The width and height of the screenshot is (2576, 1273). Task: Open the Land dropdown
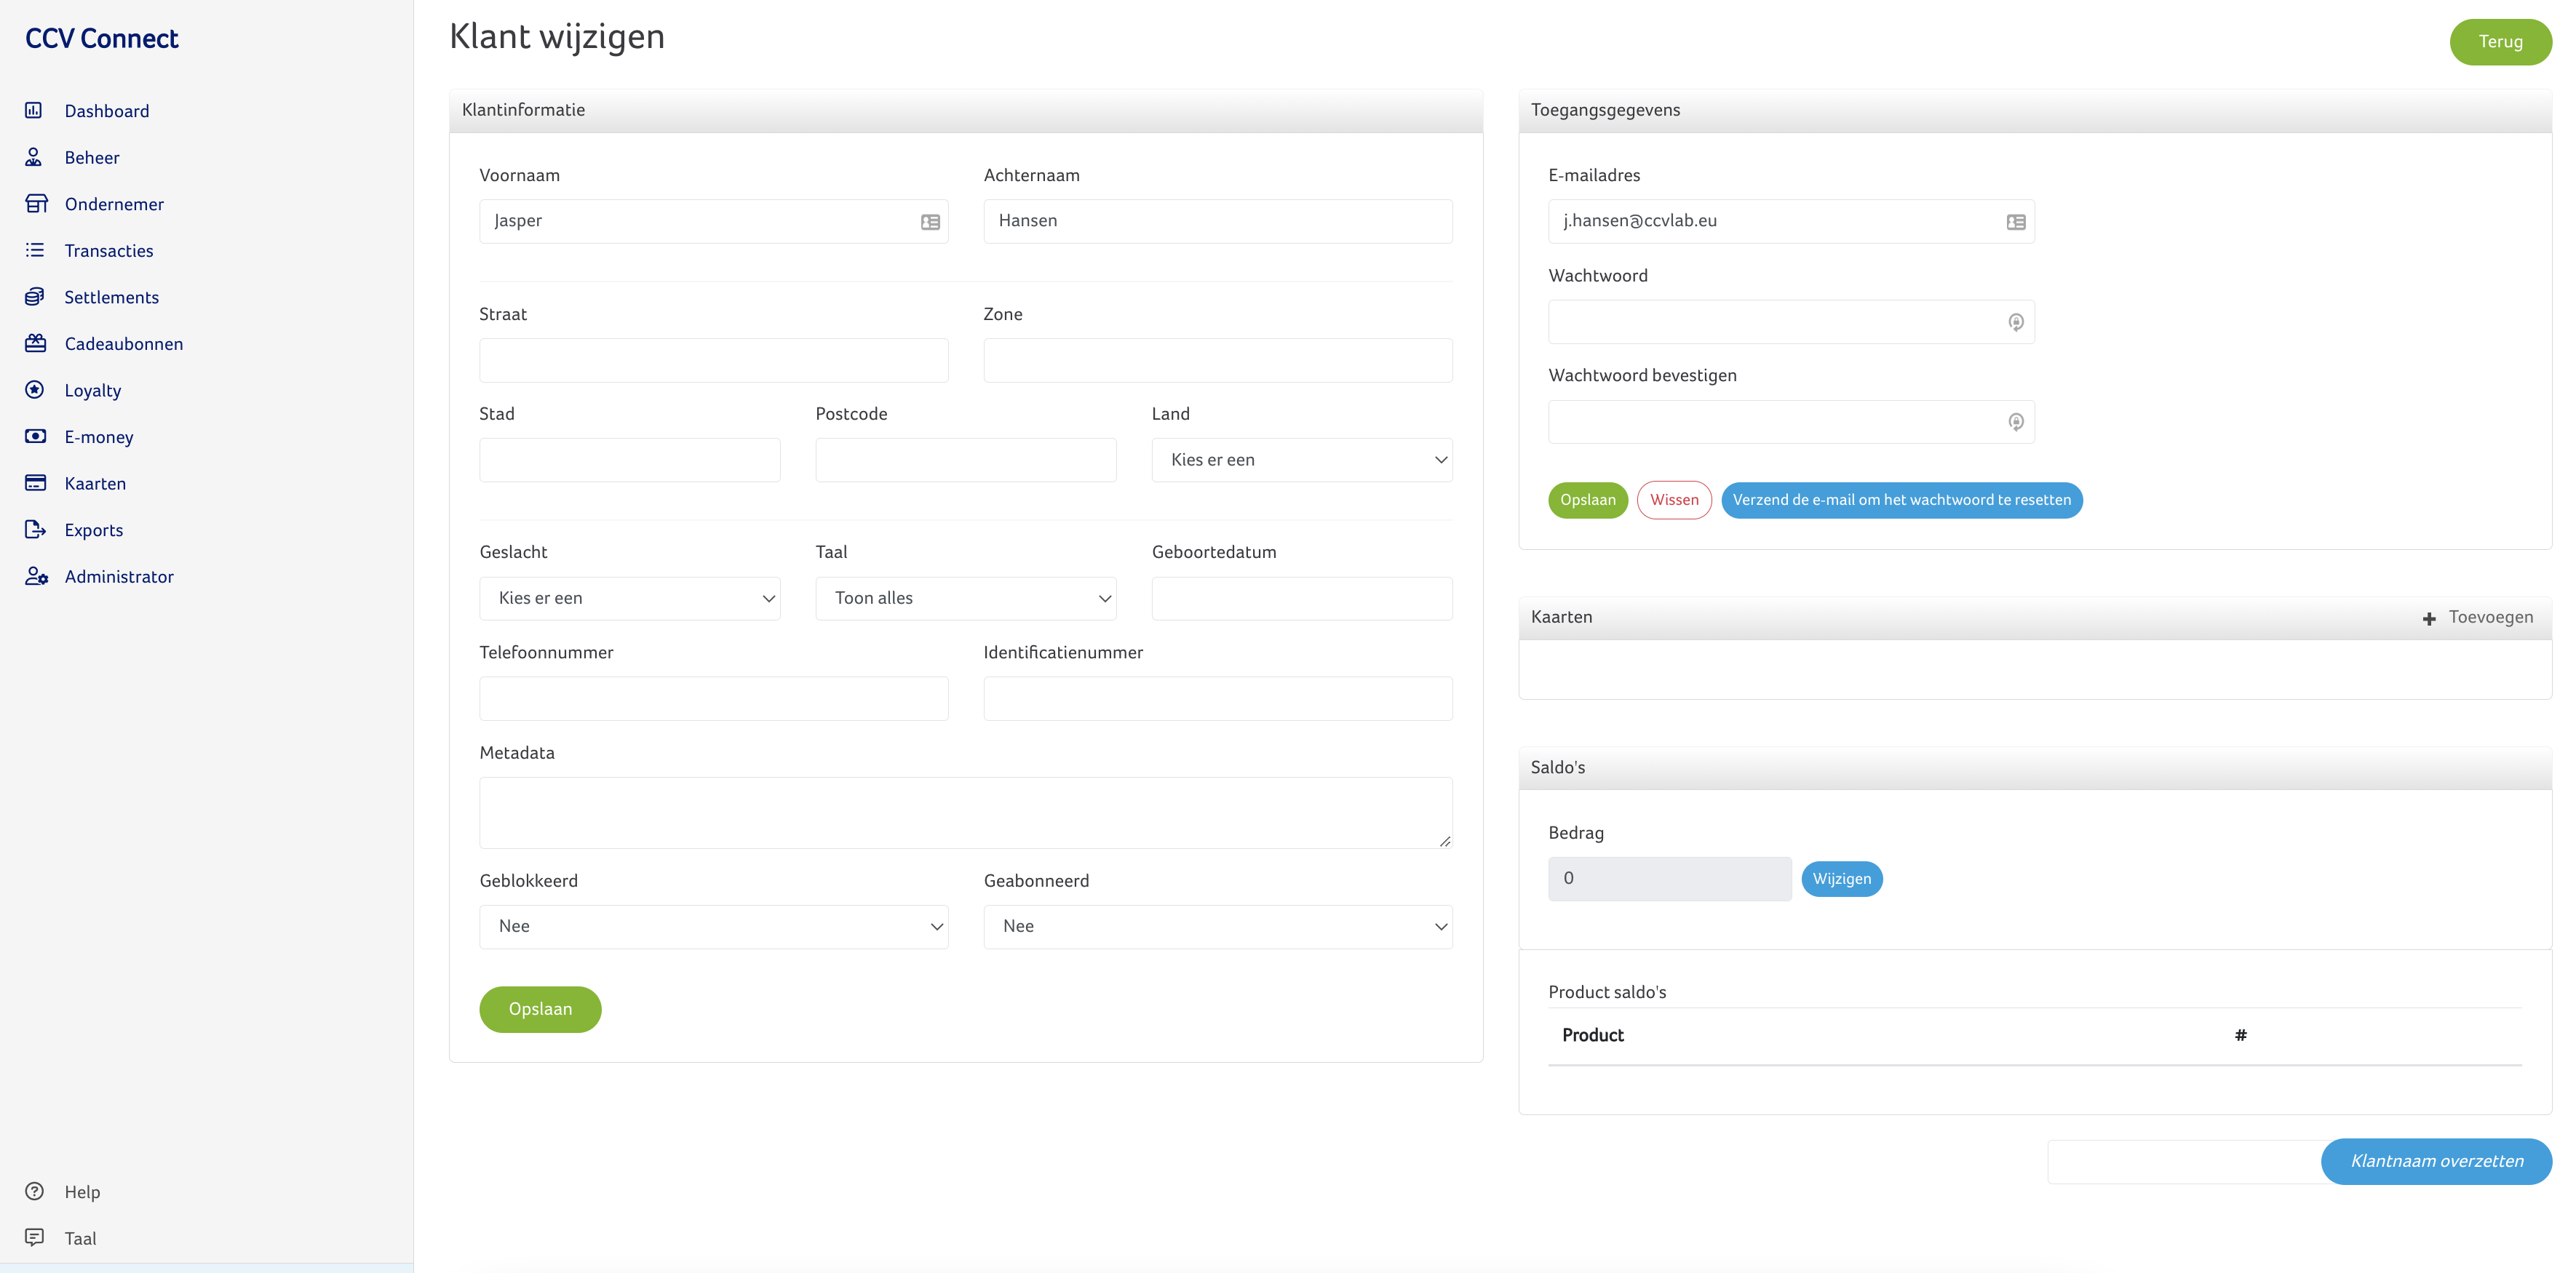pyautogui.click(x=1301, y=460)
